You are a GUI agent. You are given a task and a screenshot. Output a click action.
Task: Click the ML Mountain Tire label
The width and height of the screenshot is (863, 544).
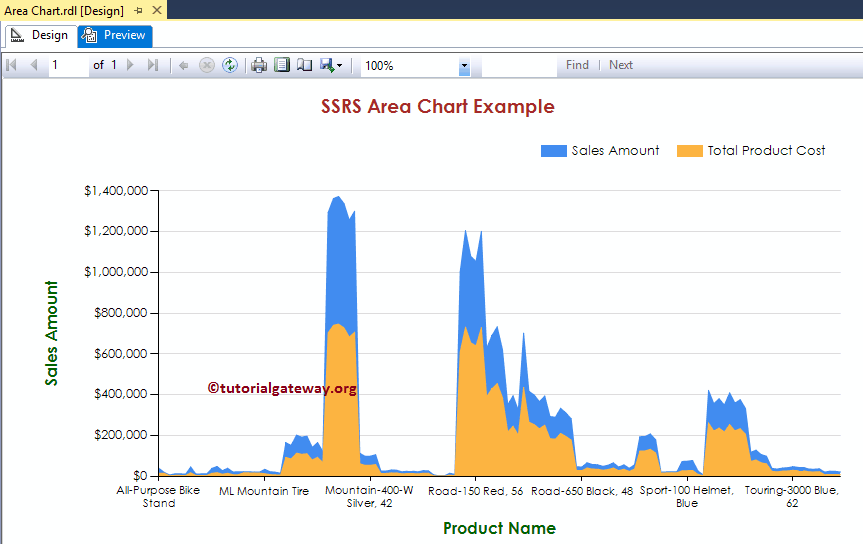click(x=264, y=491)
